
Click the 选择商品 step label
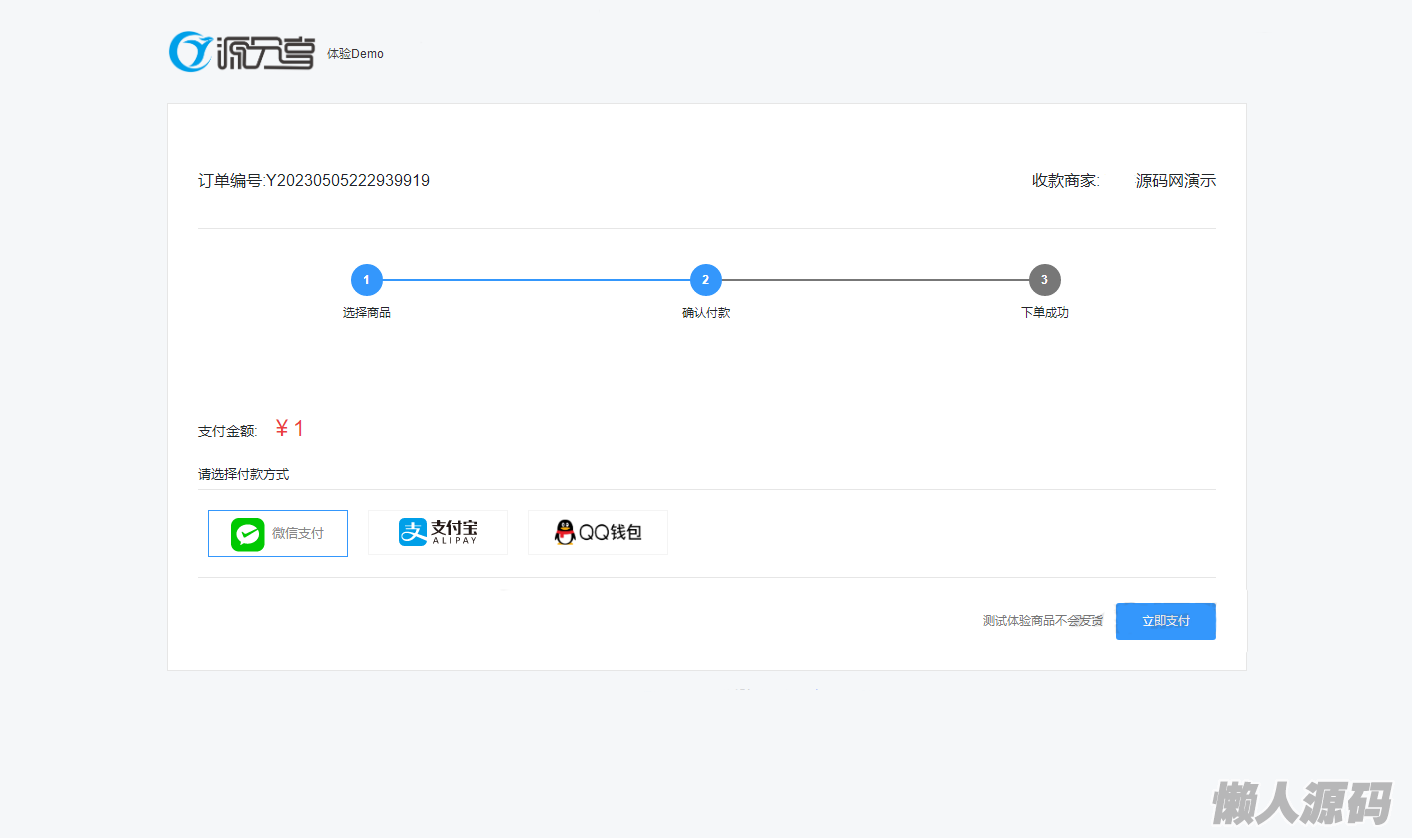[x=367, y=313]
